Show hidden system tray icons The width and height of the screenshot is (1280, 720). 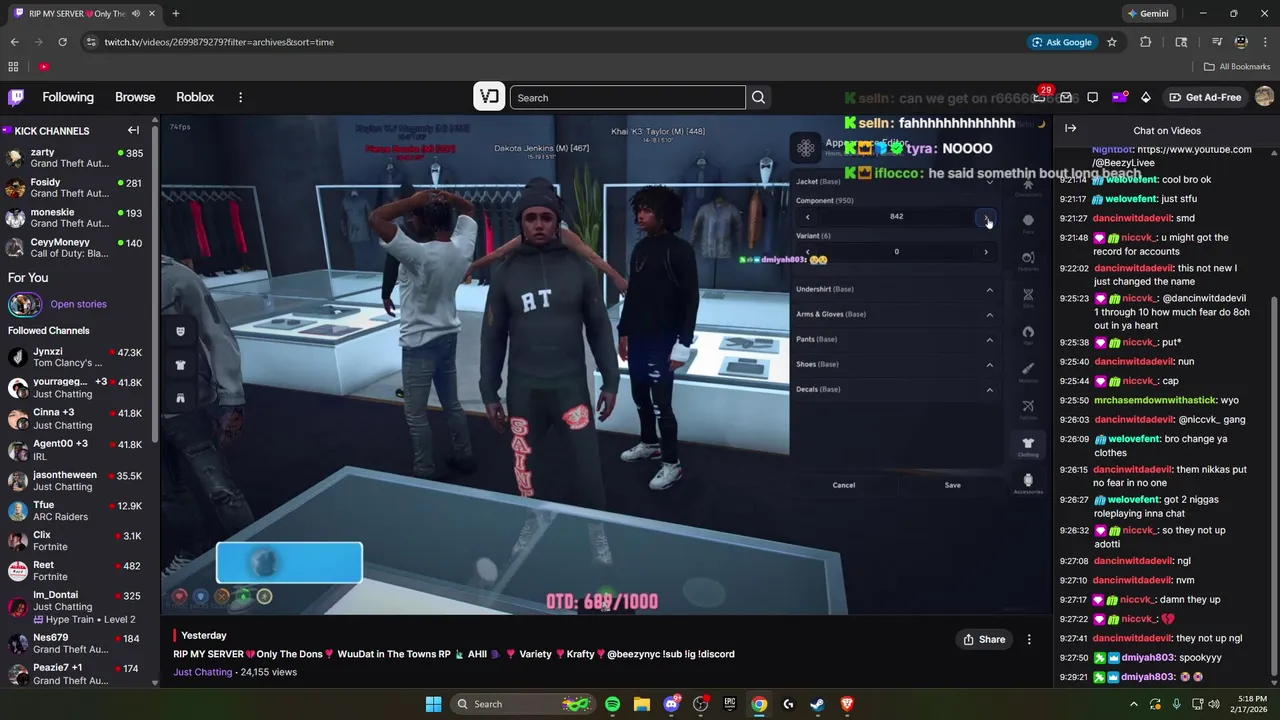1134,704
